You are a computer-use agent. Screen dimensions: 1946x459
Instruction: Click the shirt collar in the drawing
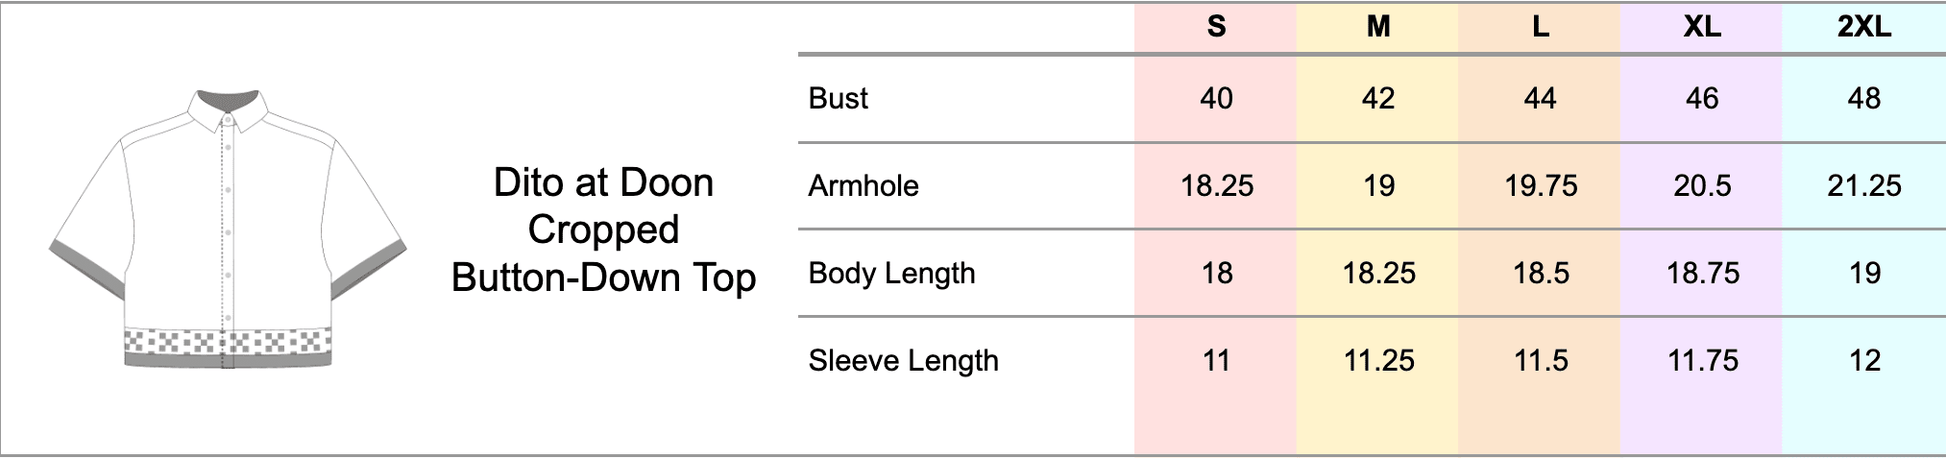pyautogui.click(x=229, y=106)
